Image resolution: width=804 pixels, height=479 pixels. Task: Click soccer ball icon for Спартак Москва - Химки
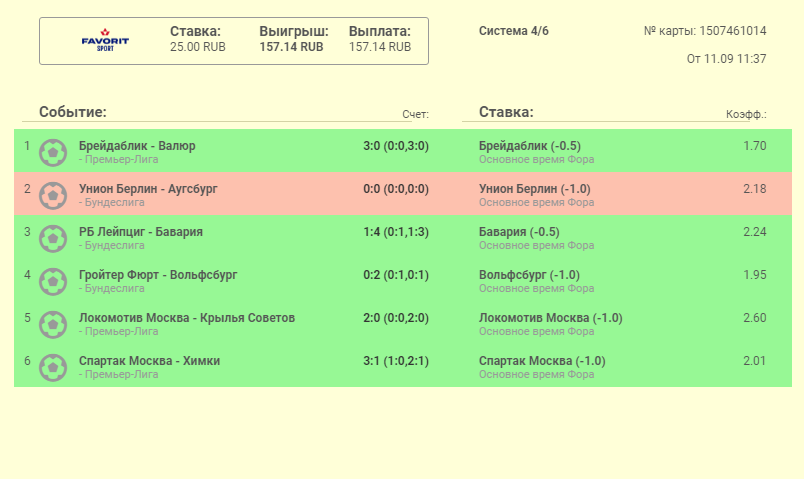53,368
